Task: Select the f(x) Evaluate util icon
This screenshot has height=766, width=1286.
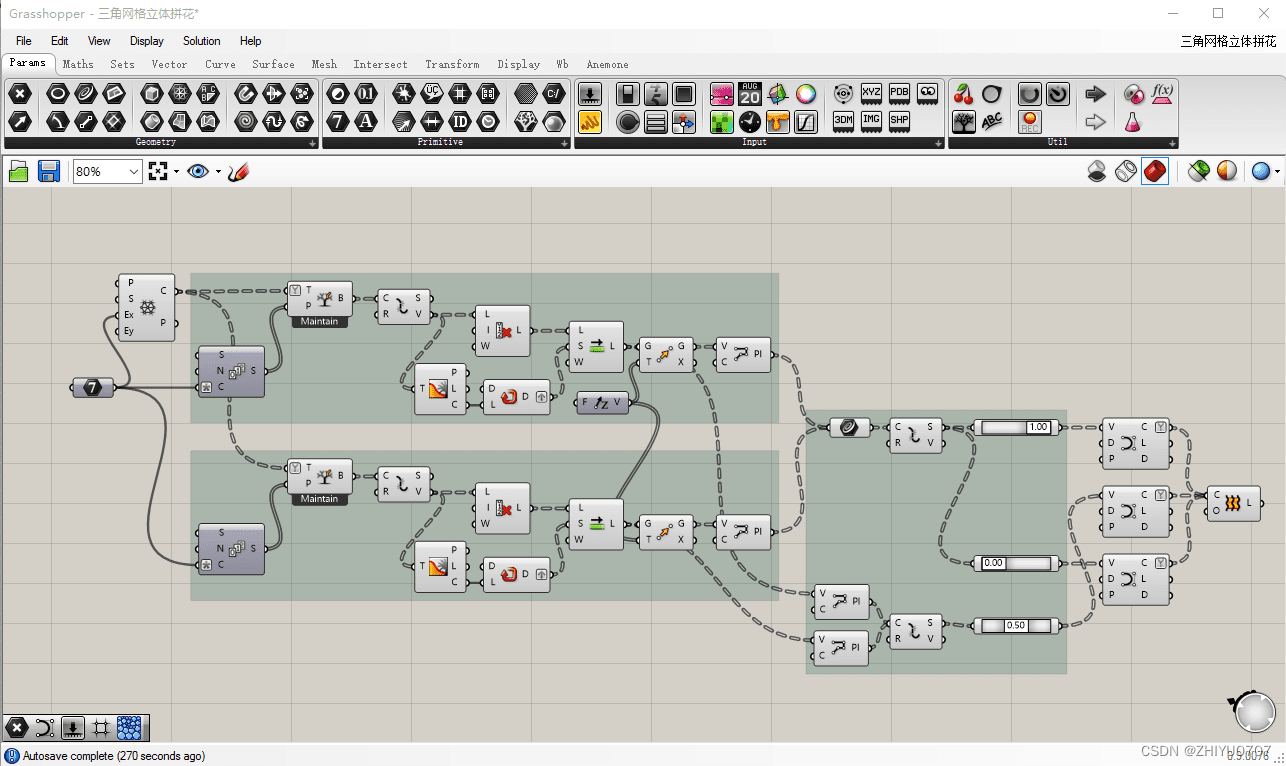Action: click(1162, 93)
